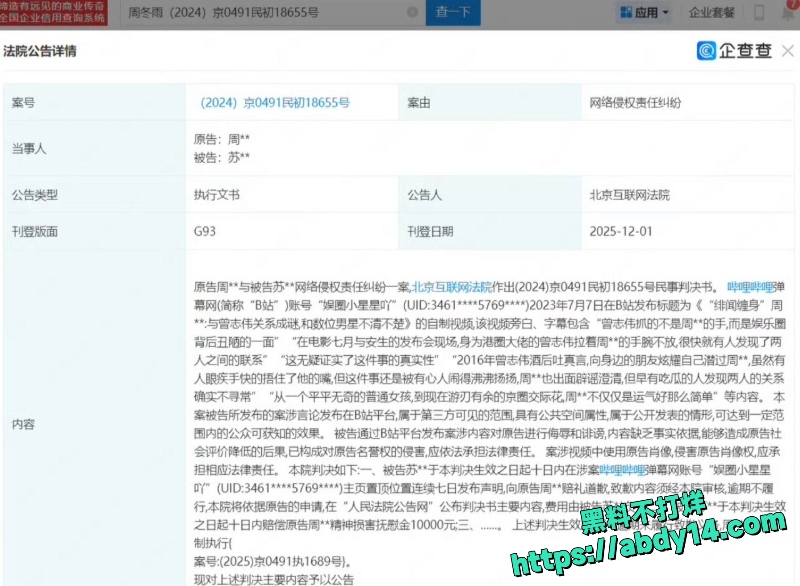Open the notifications bell icon
The width and height of the screenshot is (800, 586).
point(789,13)
